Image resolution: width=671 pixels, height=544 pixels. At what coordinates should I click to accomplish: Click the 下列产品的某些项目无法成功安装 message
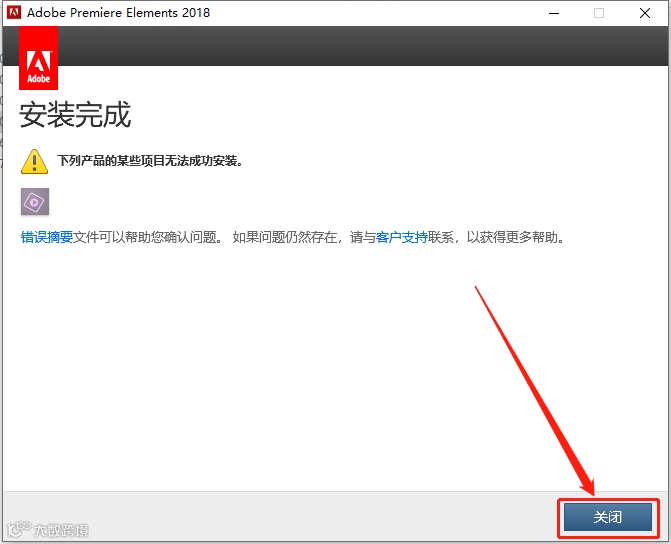150,161
